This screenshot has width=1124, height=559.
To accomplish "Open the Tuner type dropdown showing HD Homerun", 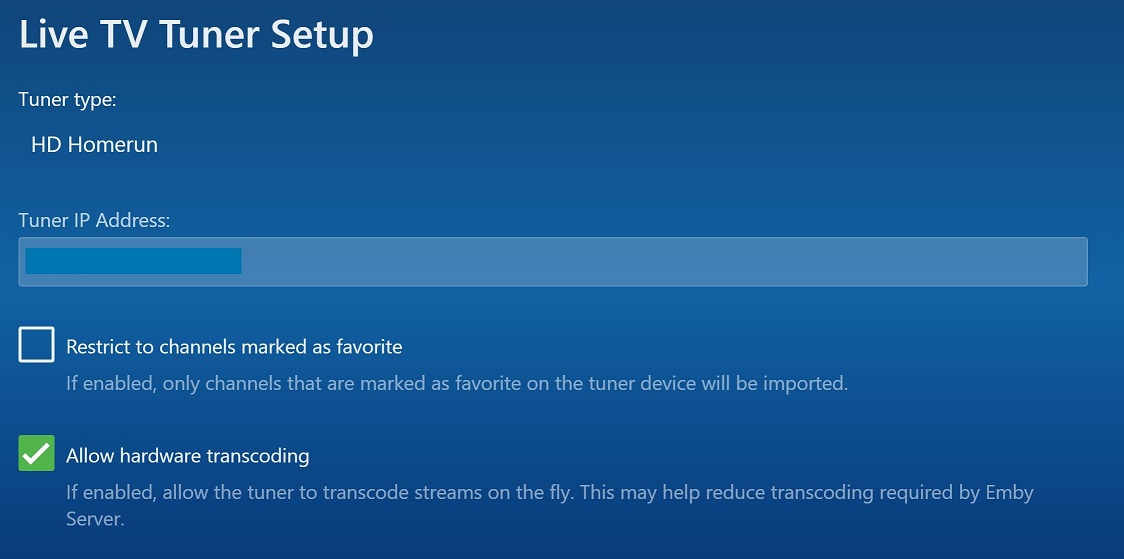I will [95, 145].
